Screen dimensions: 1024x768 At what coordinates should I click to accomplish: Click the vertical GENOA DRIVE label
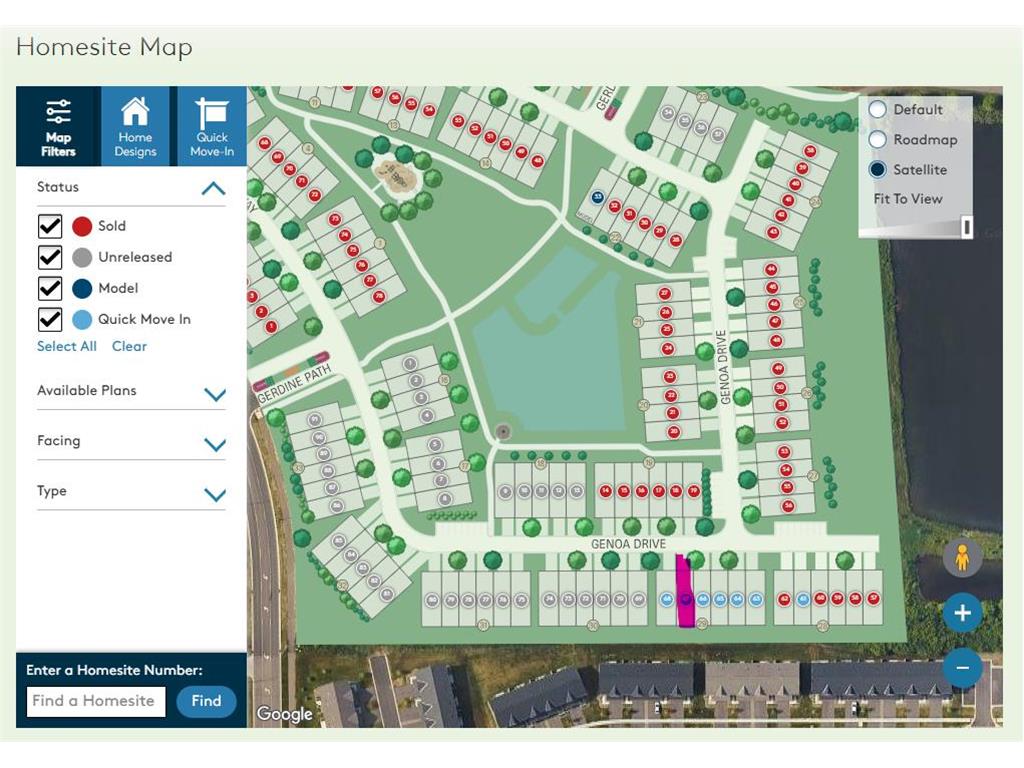722,368
